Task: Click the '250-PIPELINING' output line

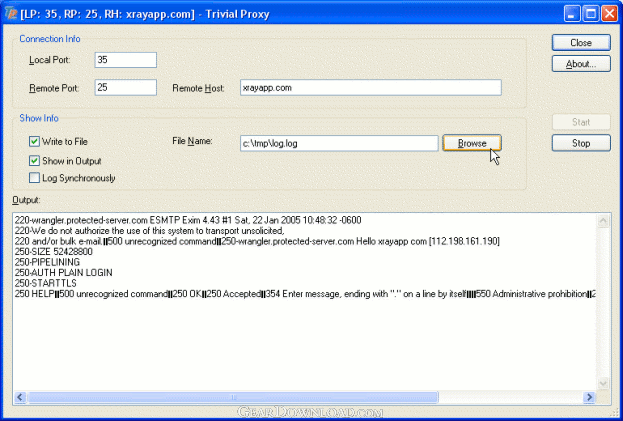Action: [x=47, y=262]
